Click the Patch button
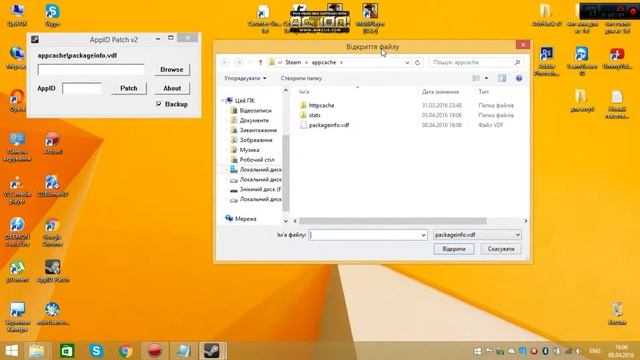 [x=129, y=88]
